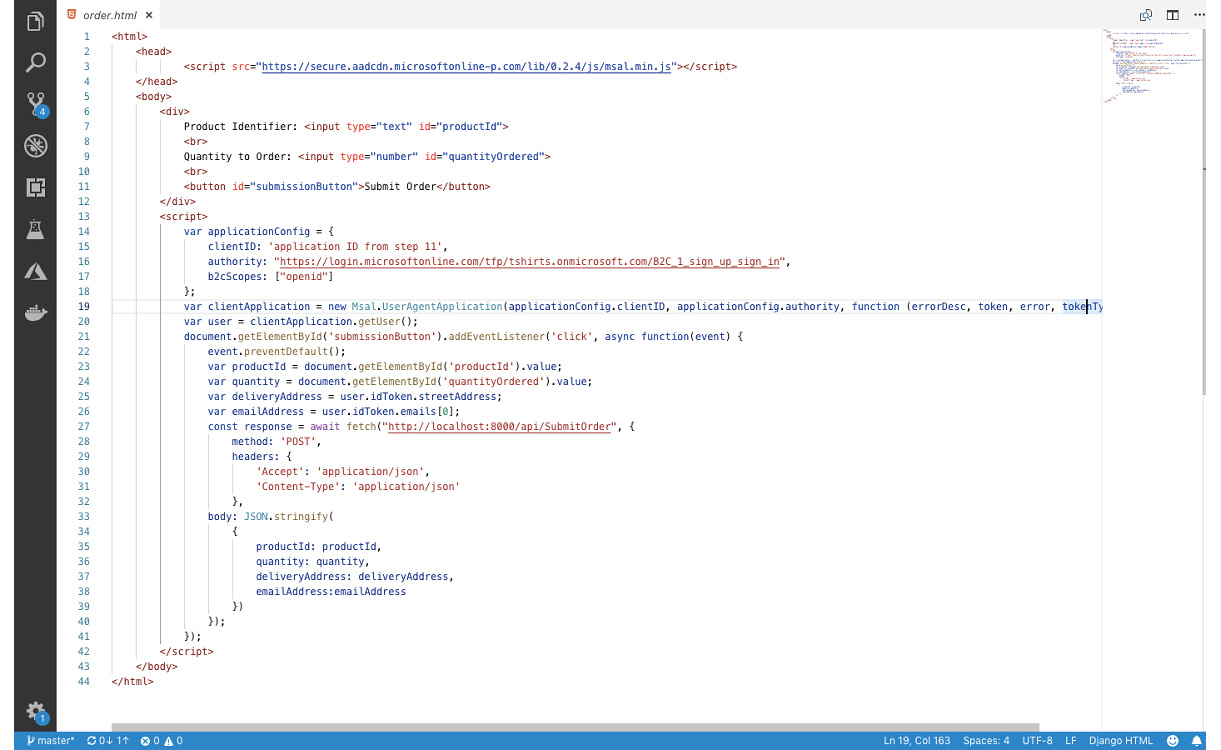The height and width of the screenshot is (750, 1221).
Task: Click emailAddress:emailAddress on line 38
Action: (x=331, y=591)
